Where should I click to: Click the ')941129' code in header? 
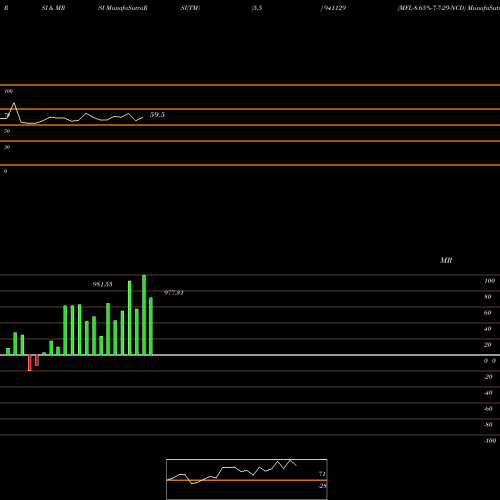(333, 8)
